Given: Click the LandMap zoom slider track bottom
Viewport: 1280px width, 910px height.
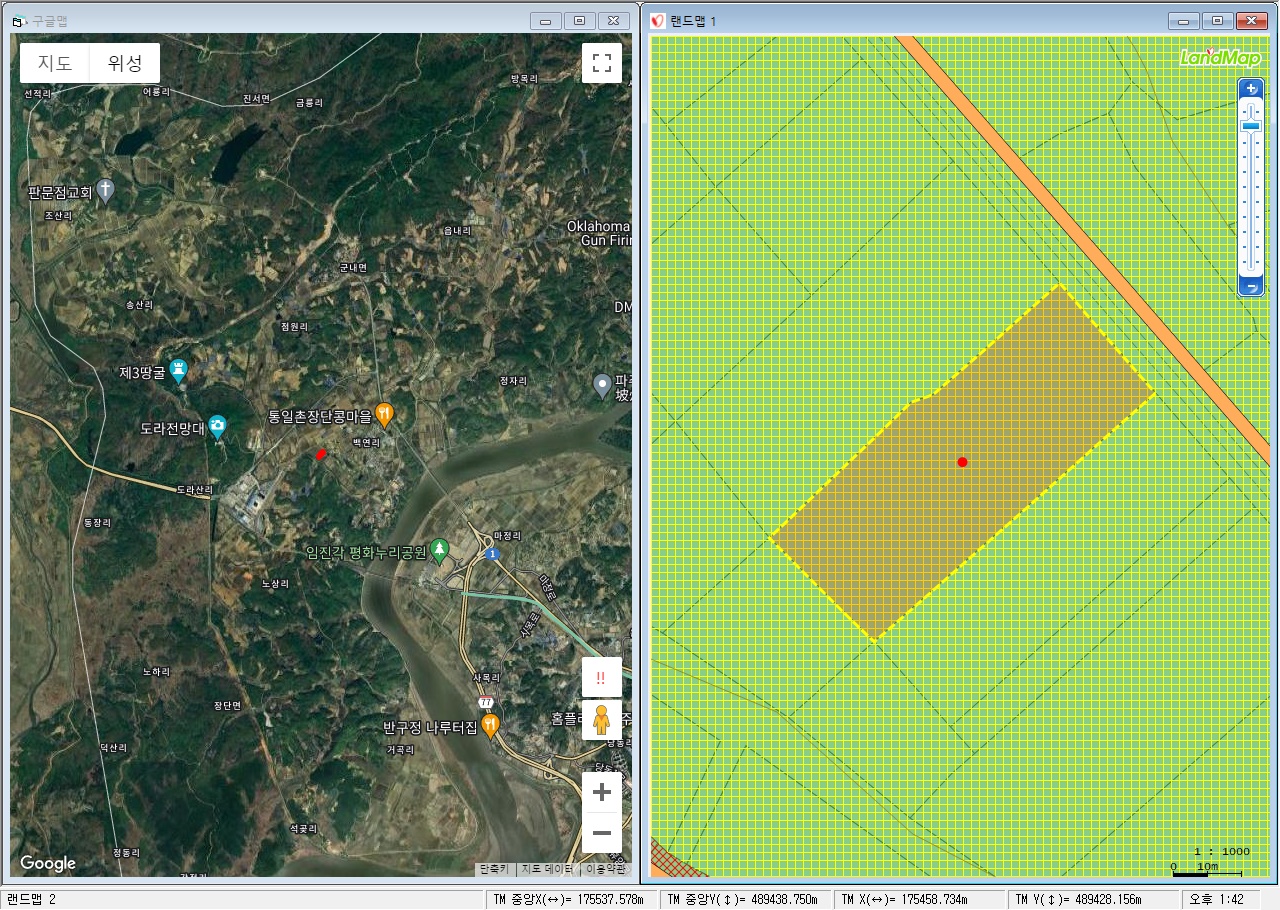Looking at the screenshot, I should [1251, 268].
